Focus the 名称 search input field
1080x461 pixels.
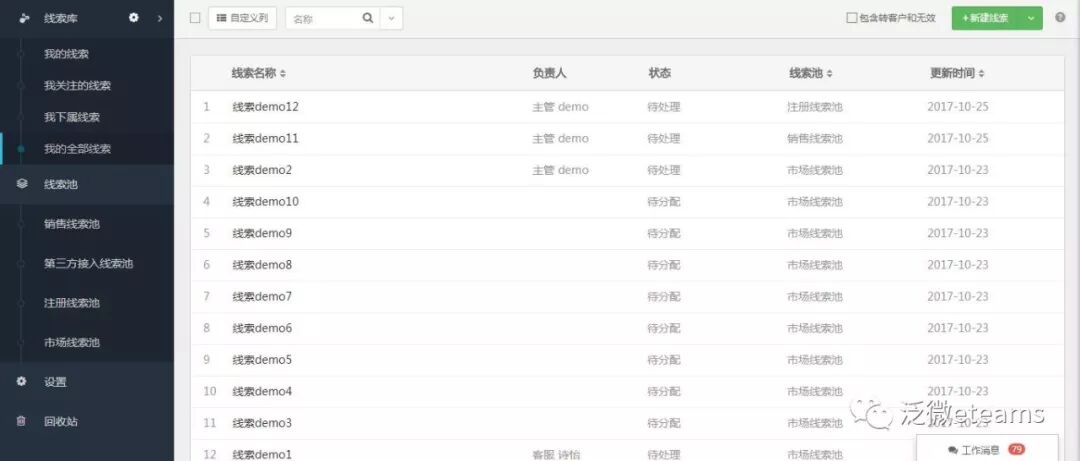[x=322, y=19]
